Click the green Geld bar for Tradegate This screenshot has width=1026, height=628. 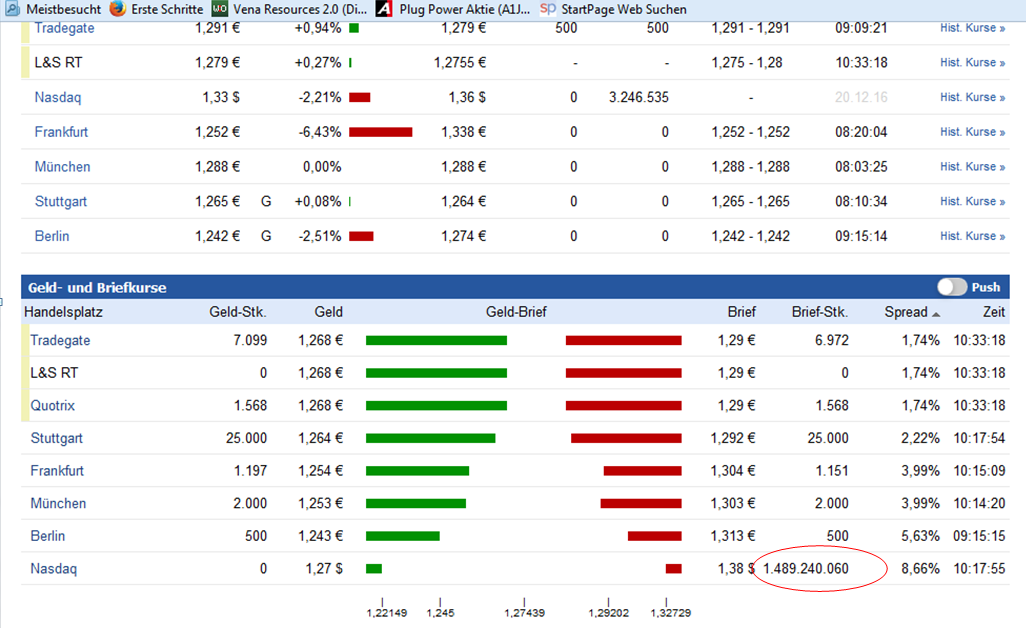tap(436, 340)
